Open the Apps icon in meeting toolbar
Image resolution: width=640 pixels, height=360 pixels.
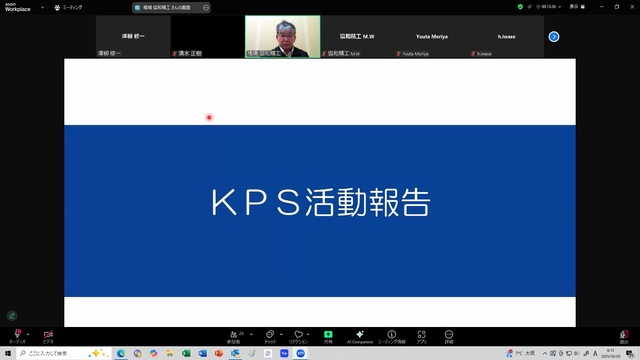pos(422,336)
